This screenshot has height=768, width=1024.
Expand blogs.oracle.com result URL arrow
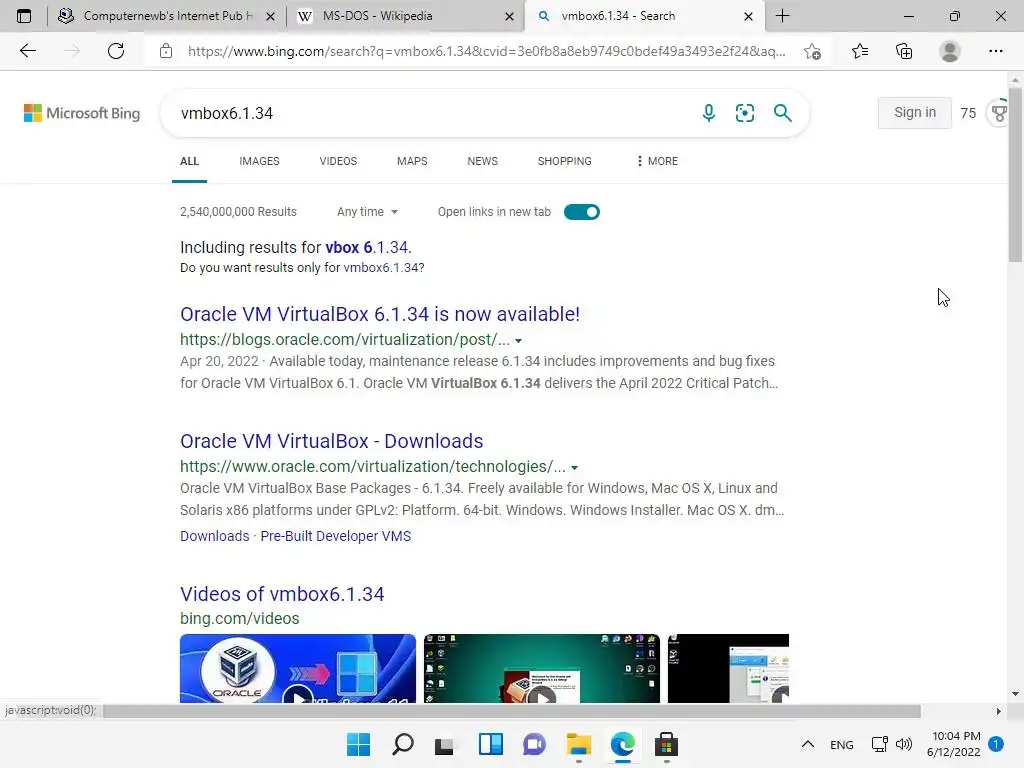pyautogui.click(x=519, y=341)
